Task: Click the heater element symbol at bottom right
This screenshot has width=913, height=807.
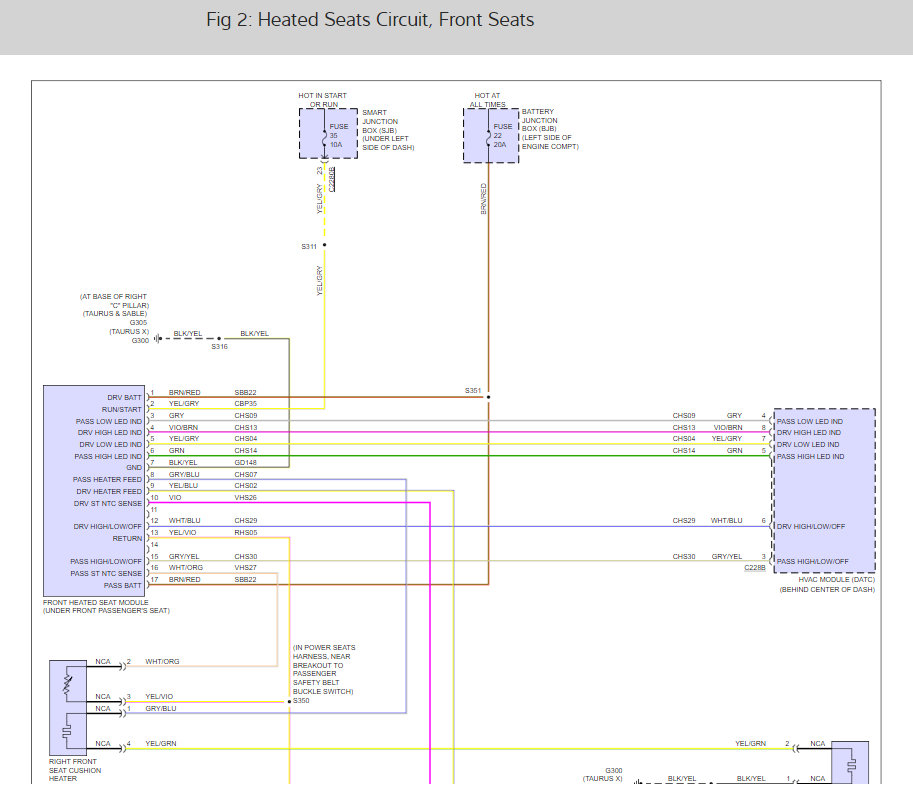Action: click(851, 764)
